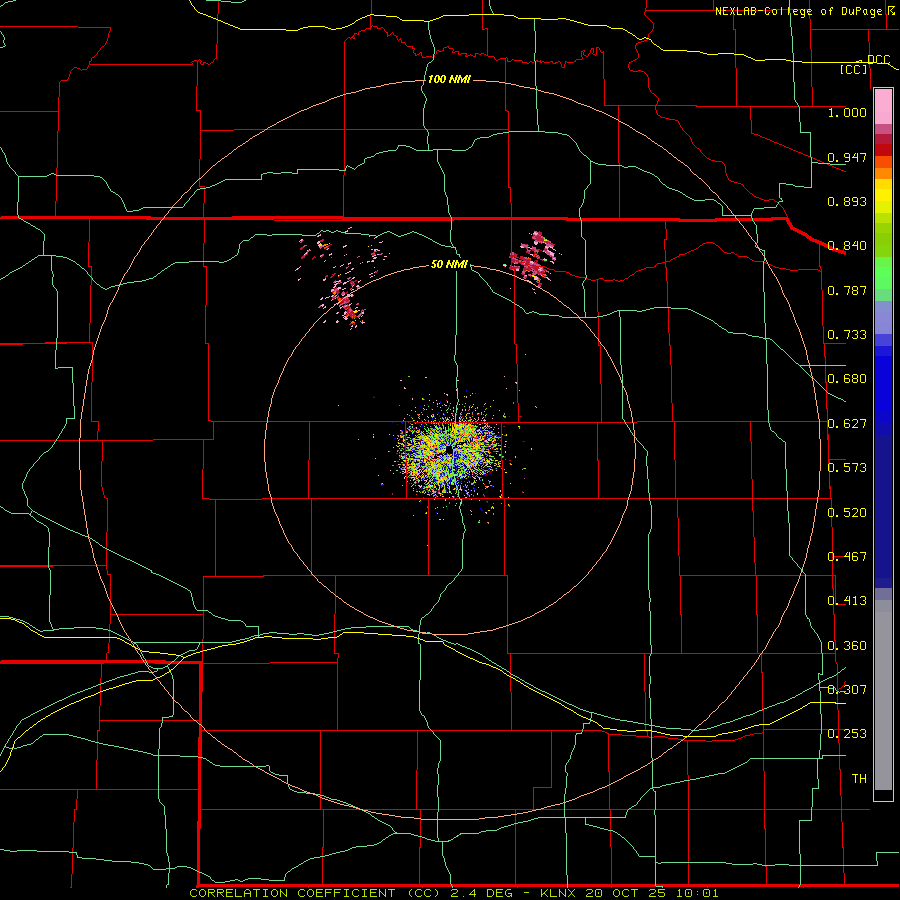Click the radar site echo cluster at the rings' center
This screenshot has width=900, height=900.
coord(450,451)
